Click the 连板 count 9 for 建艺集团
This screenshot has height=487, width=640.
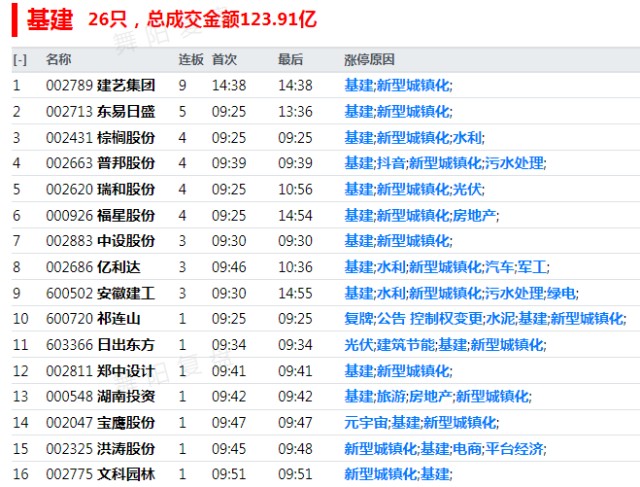click(182, 85)
